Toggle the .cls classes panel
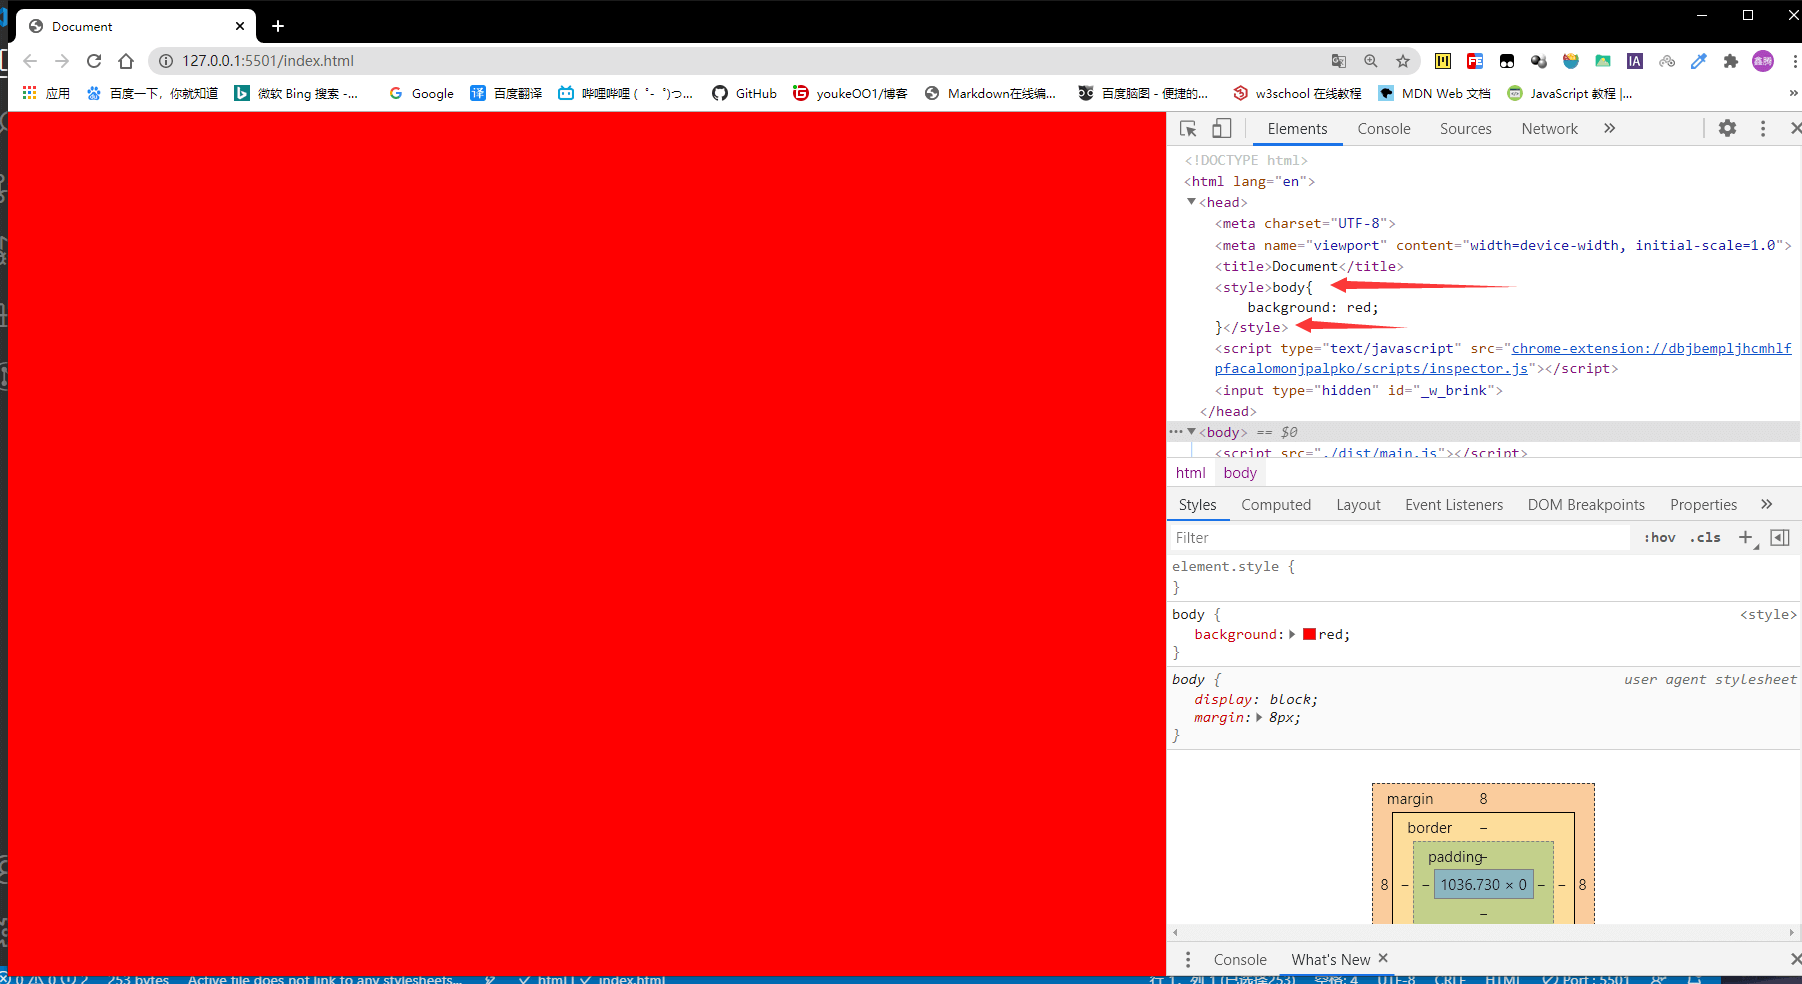Image resolution: width=1802 pixels, height=984 pixels. pyautogui.click(x=1705, y=538)
